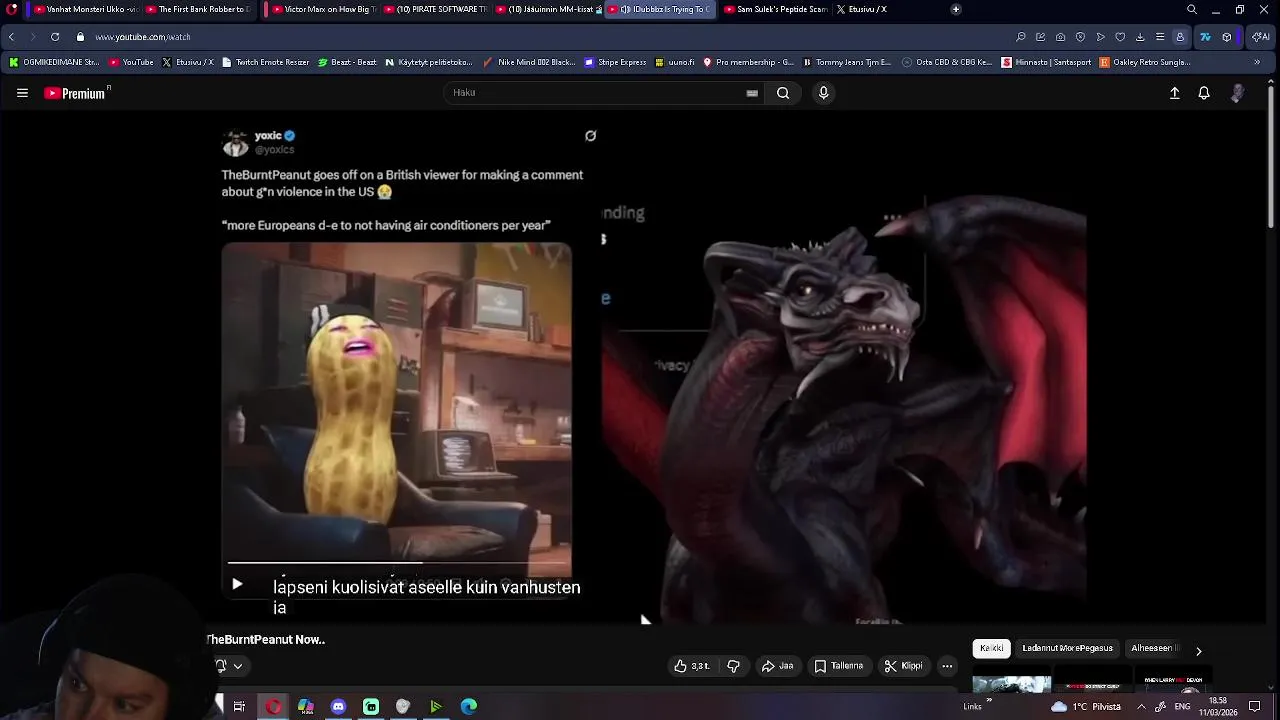1280x720 pixels.
Task: Open the YouTube account avatar menu
Action: (x=1237, y=93)
